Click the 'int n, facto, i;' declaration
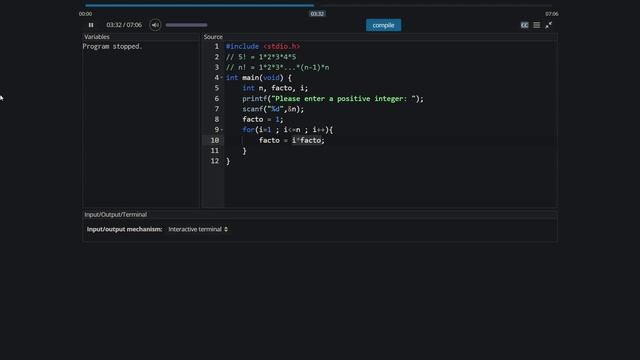Viewport: 640px width, 360px height. coord(275,88)
